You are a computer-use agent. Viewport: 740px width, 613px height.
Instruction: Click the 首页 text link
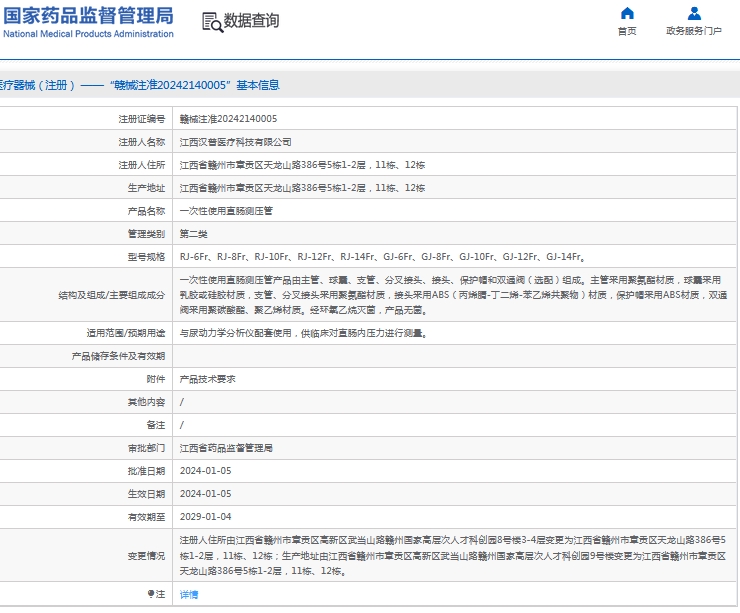pos(627,31)
